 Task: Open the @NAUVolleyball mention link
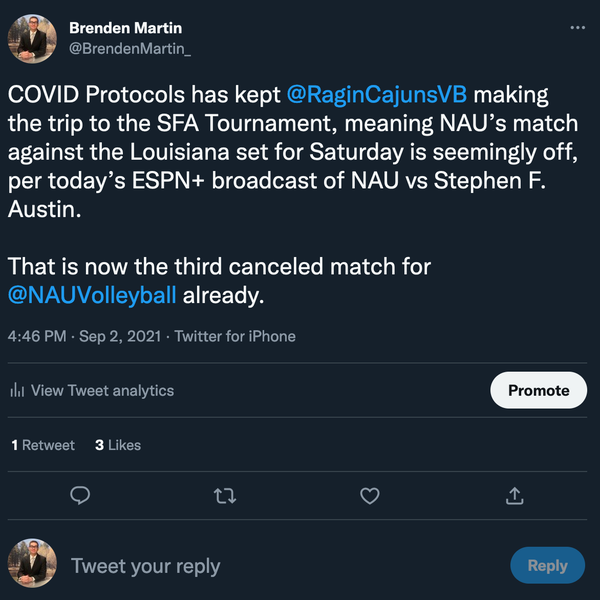pyautogui.click(x=92, y=295)
